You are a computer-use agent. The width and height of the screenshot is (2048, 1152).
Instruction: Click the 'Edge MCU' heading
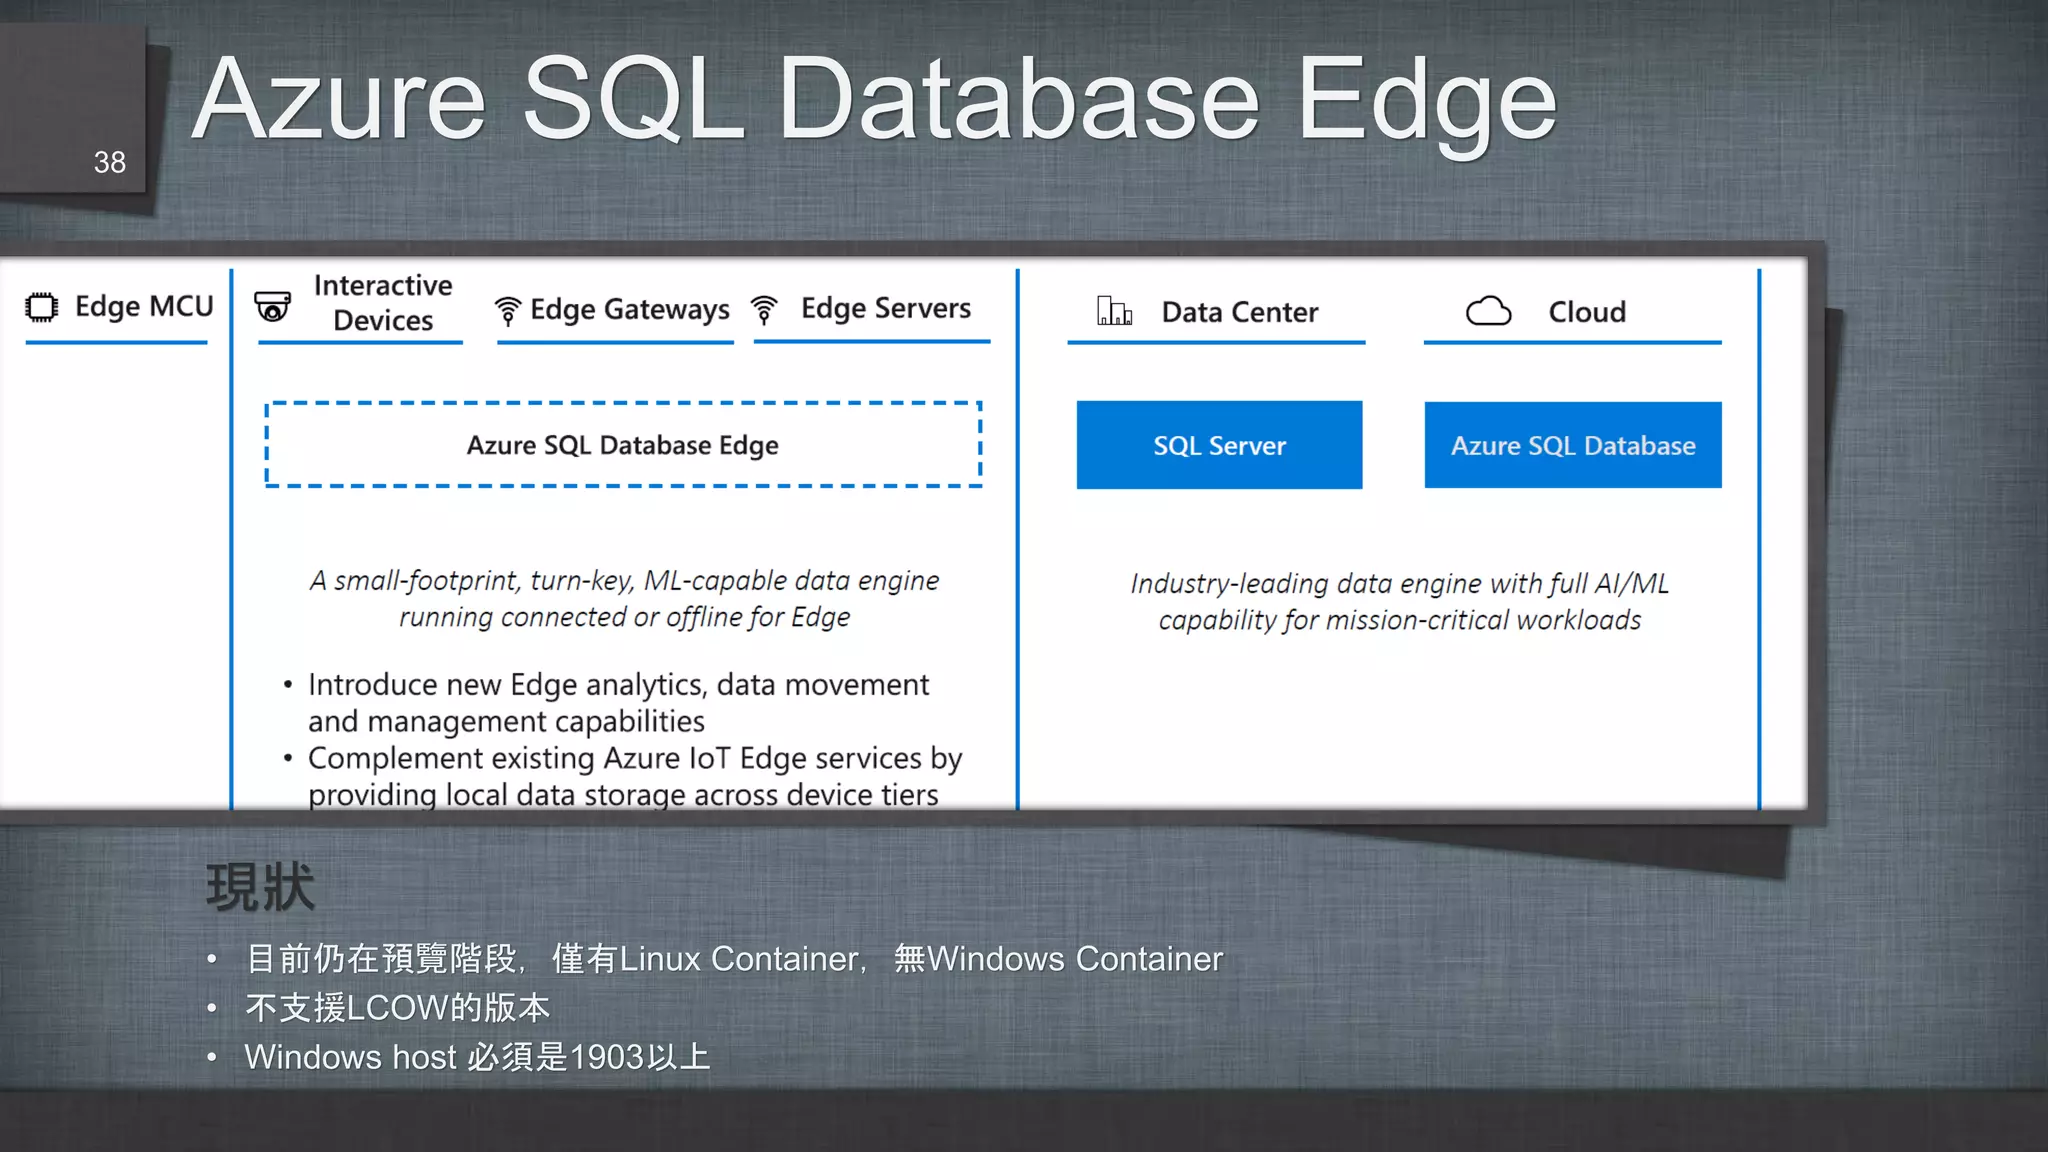(144, 306)
